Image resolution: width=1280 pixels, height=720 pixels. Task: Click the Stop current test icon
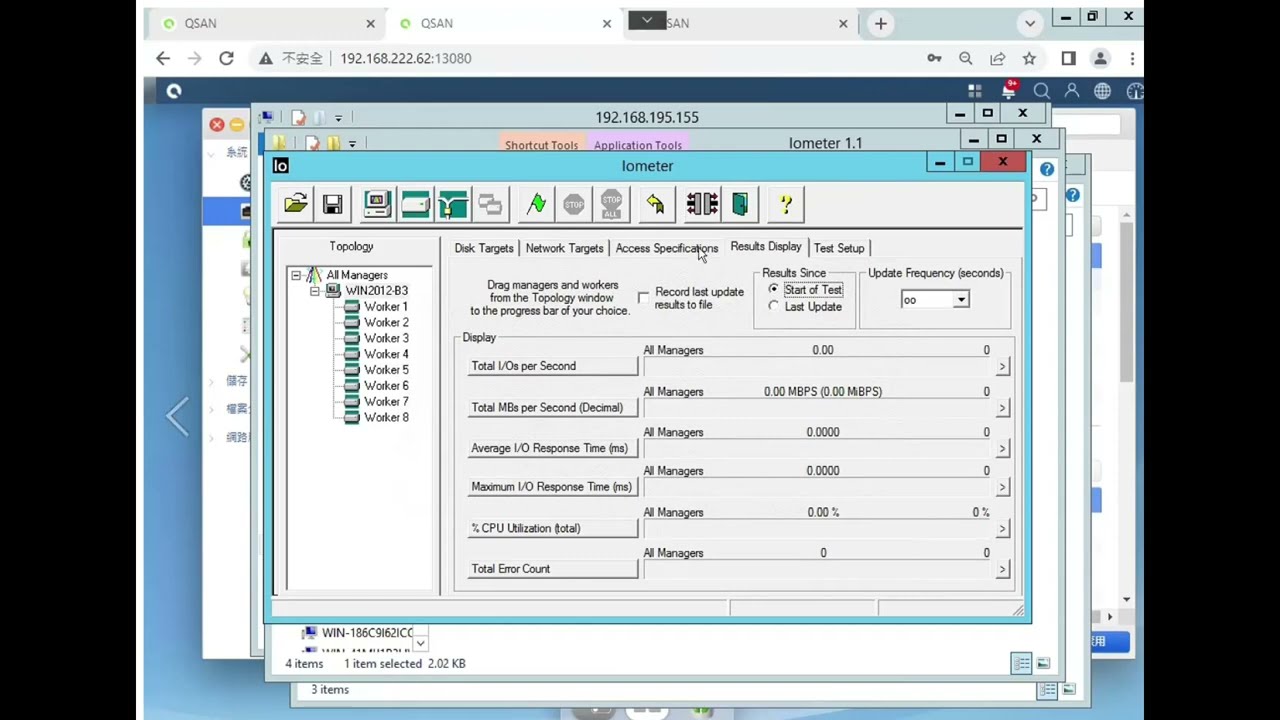click(574, 204)
